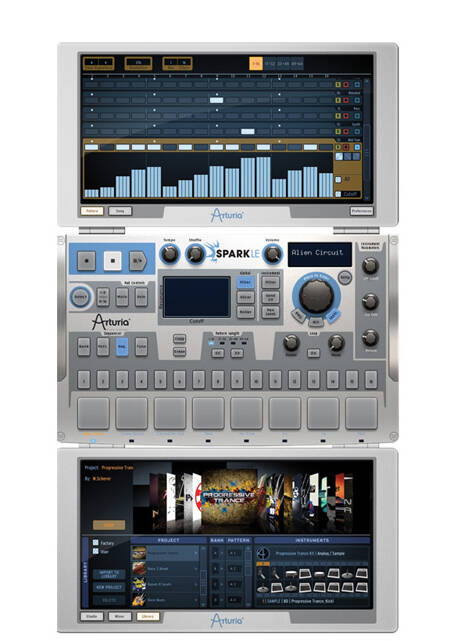Switch to the Studio tab
This screenshot has height=641, width=457.
coord(92,616)
